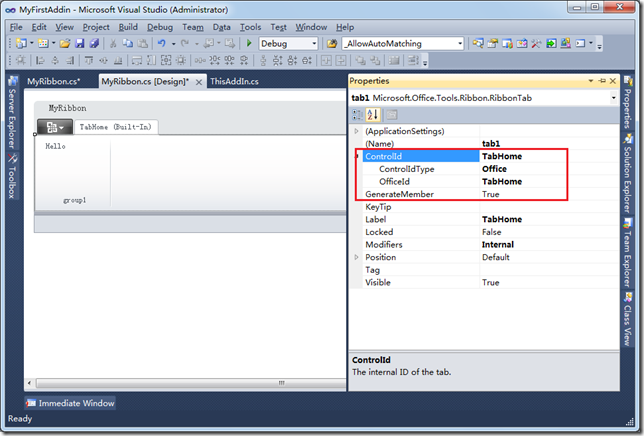Switch to the MyRibbon.cs* code tab
Viewport: 644px width, 436px height.
pyautogui.click(x=54, y=81)
